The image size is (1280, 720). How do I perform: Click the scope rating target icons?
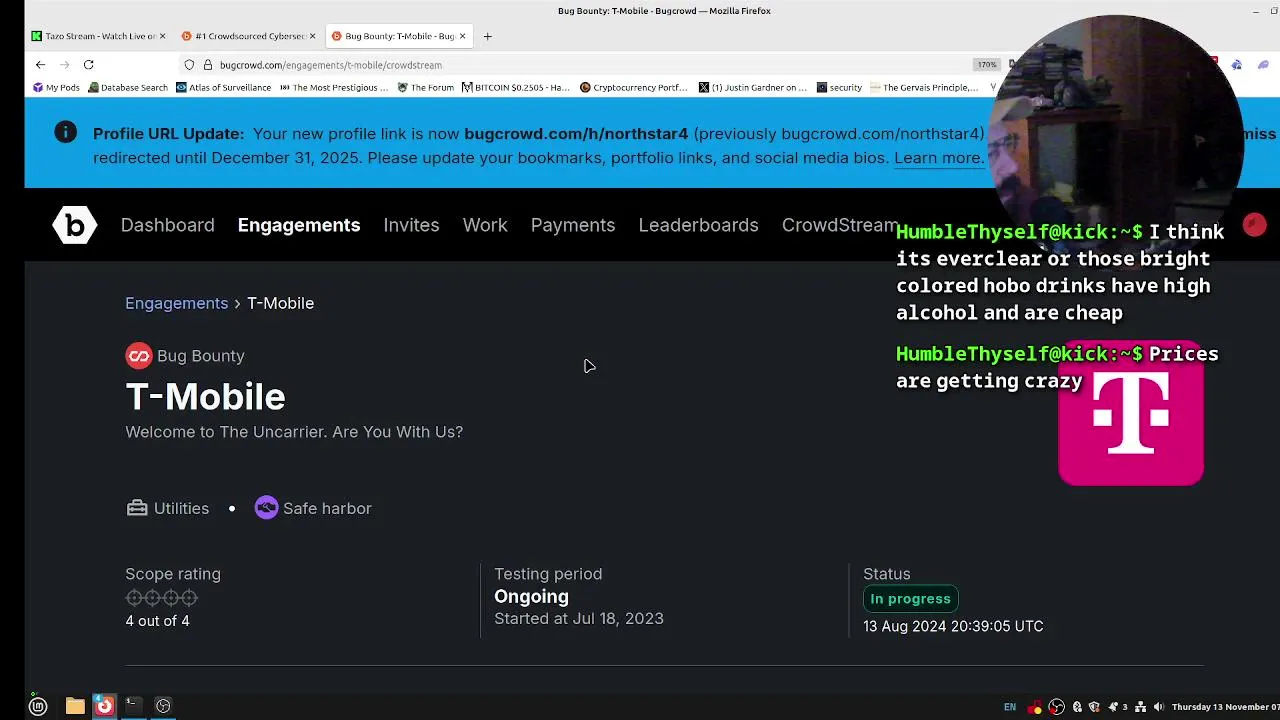click(161, 598)
